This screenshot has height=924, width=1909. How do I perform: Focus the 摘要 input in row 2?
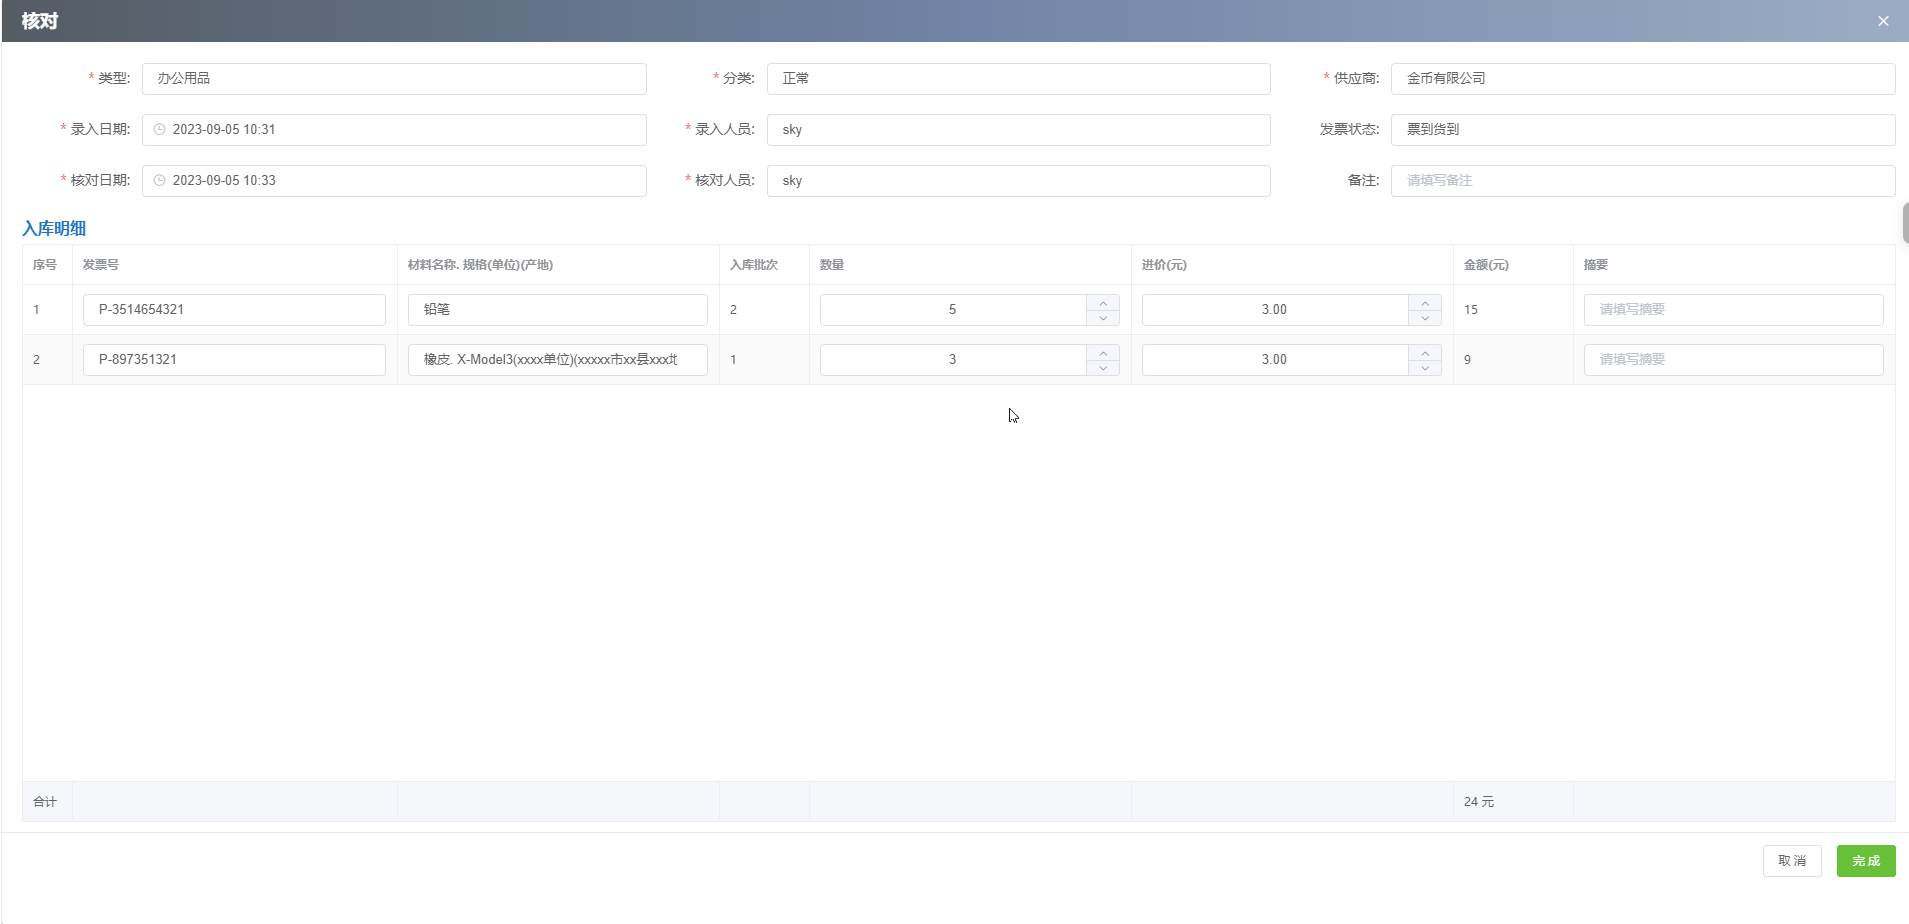1733,360
